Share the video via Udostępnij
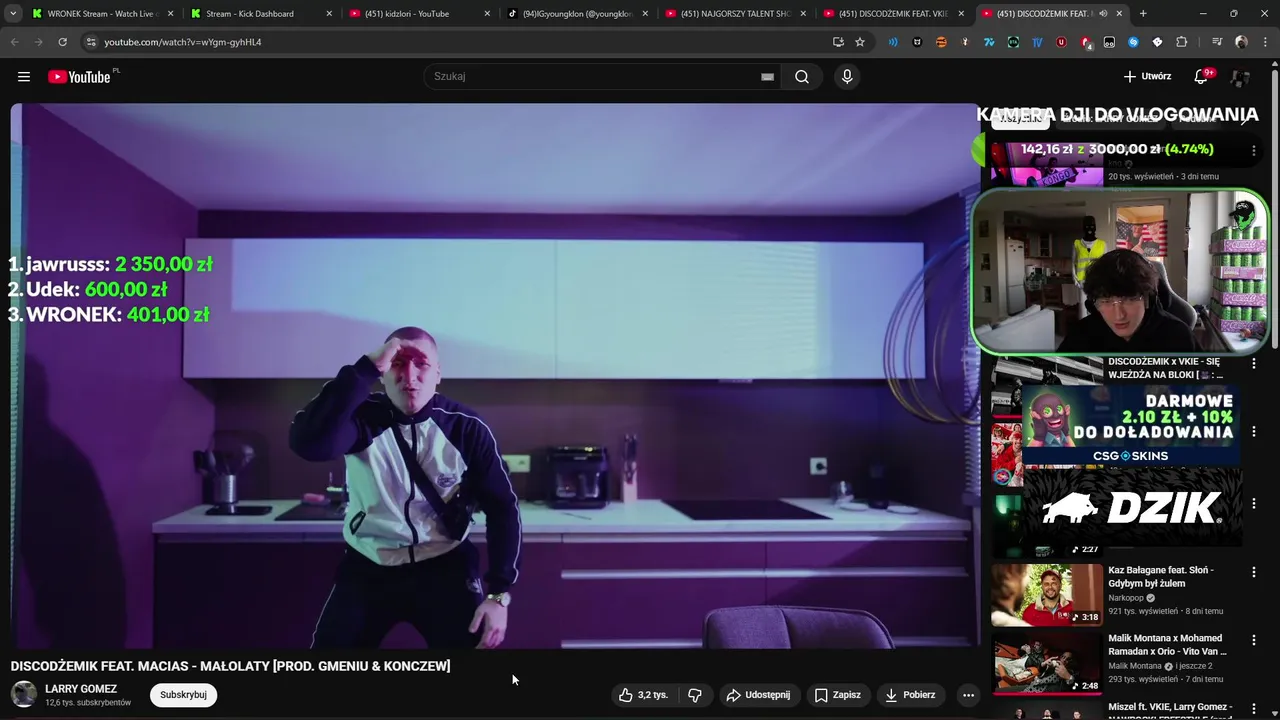 758,695
